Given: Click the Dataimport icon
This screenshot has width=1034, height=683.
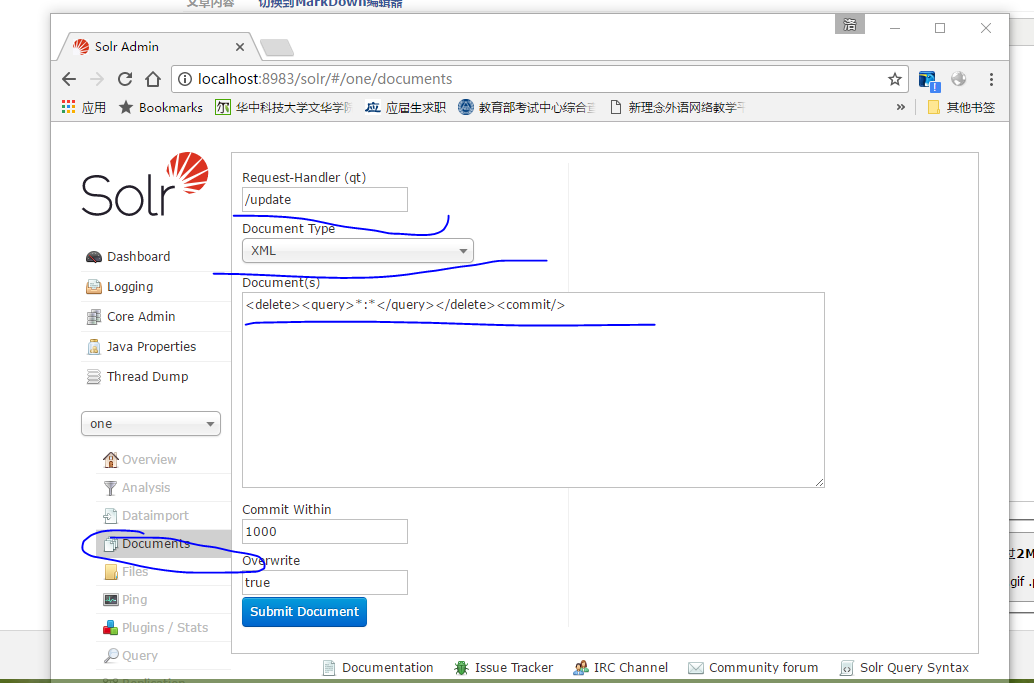Looking at the screenshot, I should [111, 516].
